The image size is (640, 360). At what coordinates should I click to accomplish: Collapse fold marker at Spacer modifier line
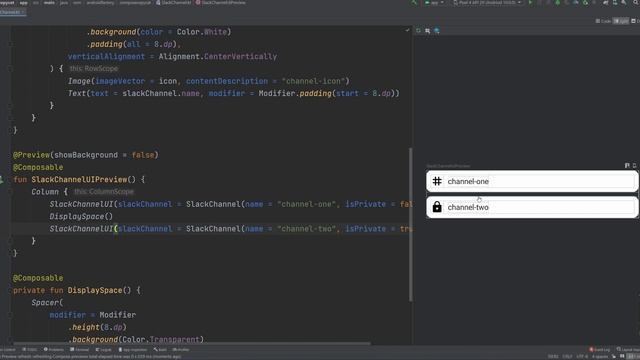11,315
